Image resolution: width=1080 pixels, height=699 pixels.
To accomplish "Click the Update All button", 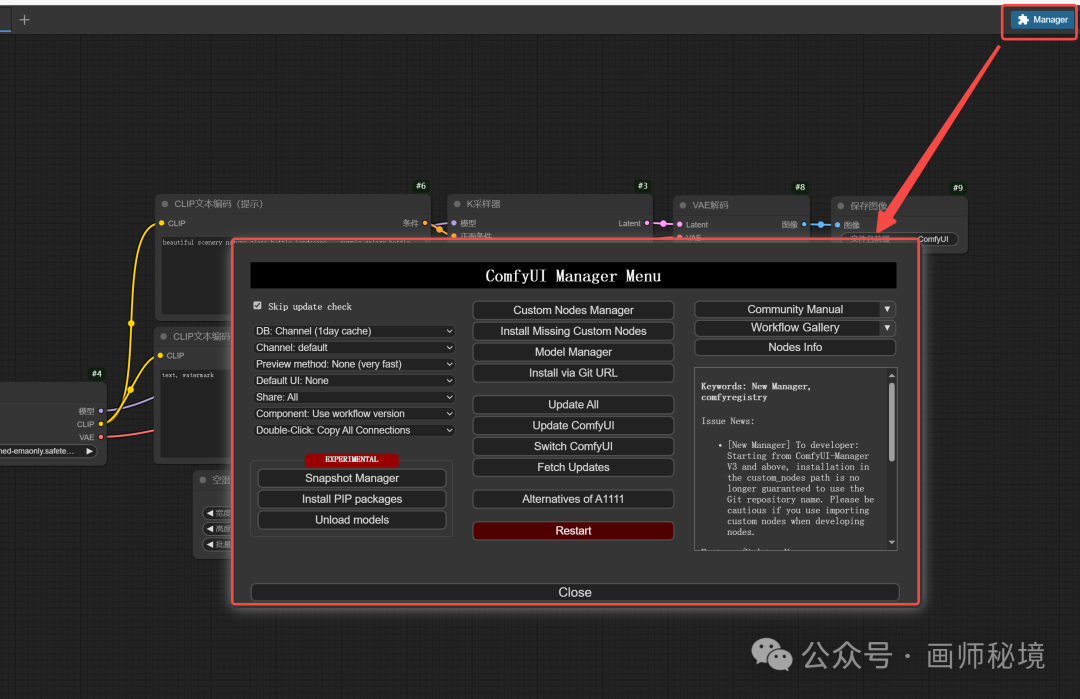I will pyautogui.click(x=573, y=404).
